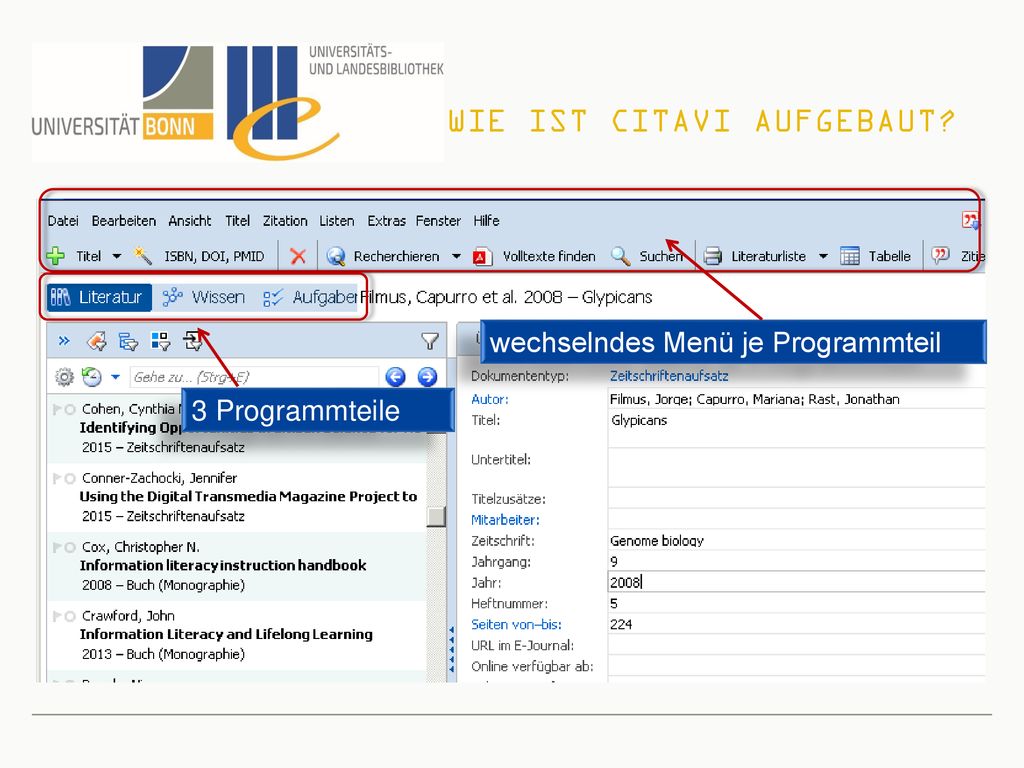Click the Mitarbeiter field label link
This screenshot has height=768, width=1024.
pos(505,520)
